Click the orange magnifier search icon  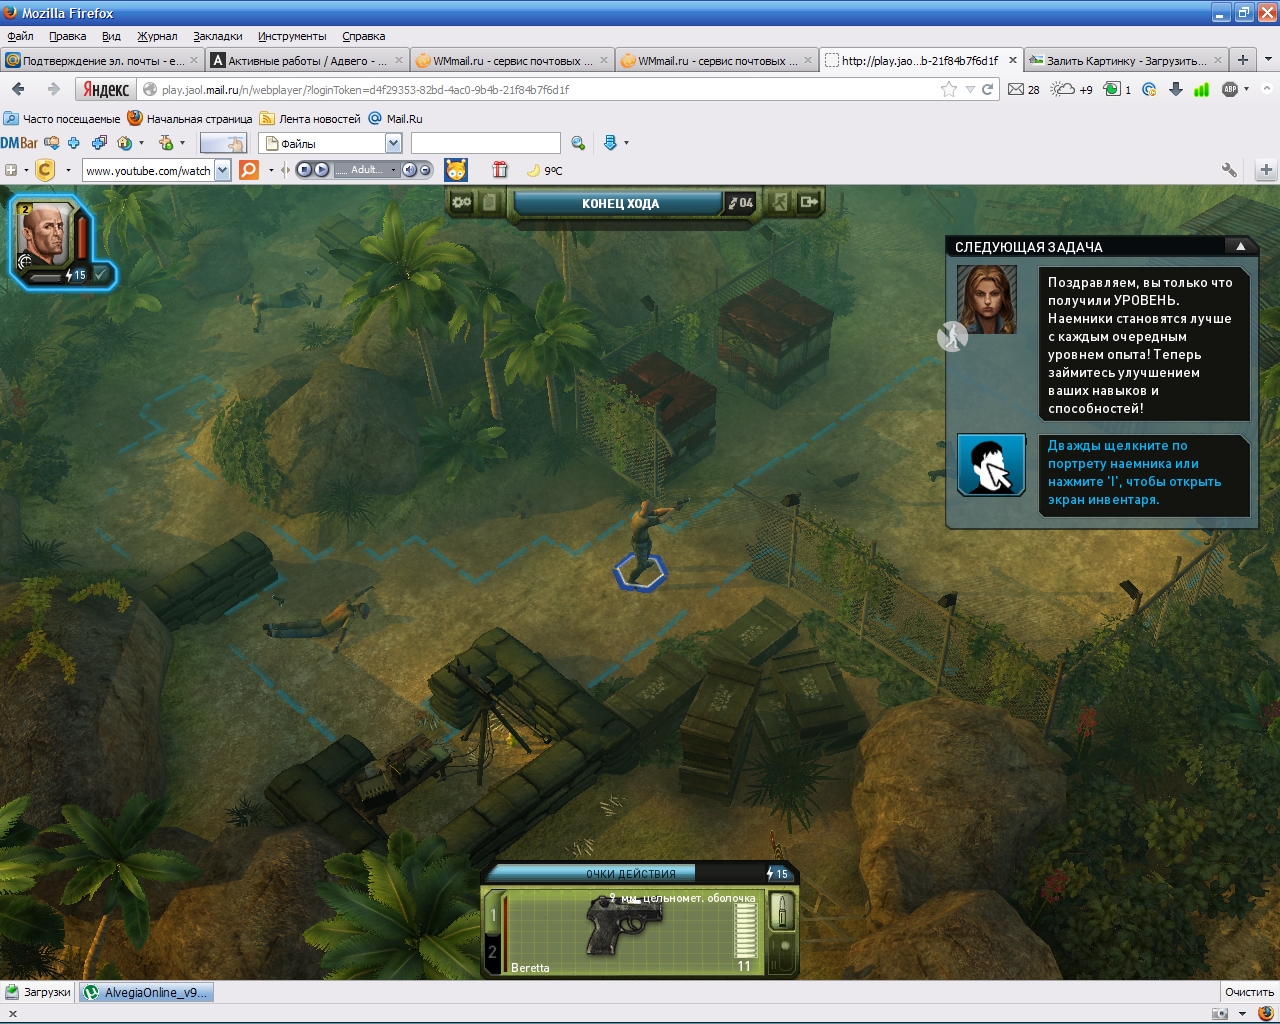click(x=249, y=170)
